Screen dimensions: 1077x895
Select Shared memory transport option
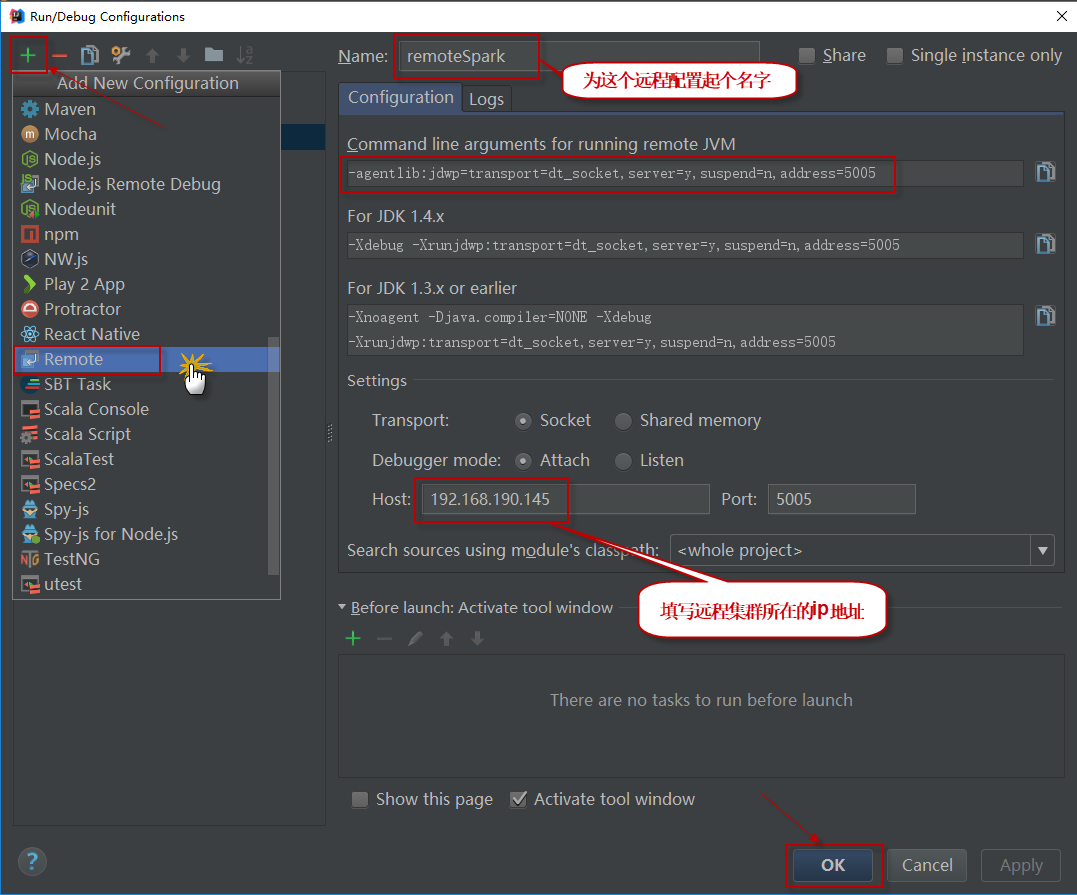tap(623, 421)
